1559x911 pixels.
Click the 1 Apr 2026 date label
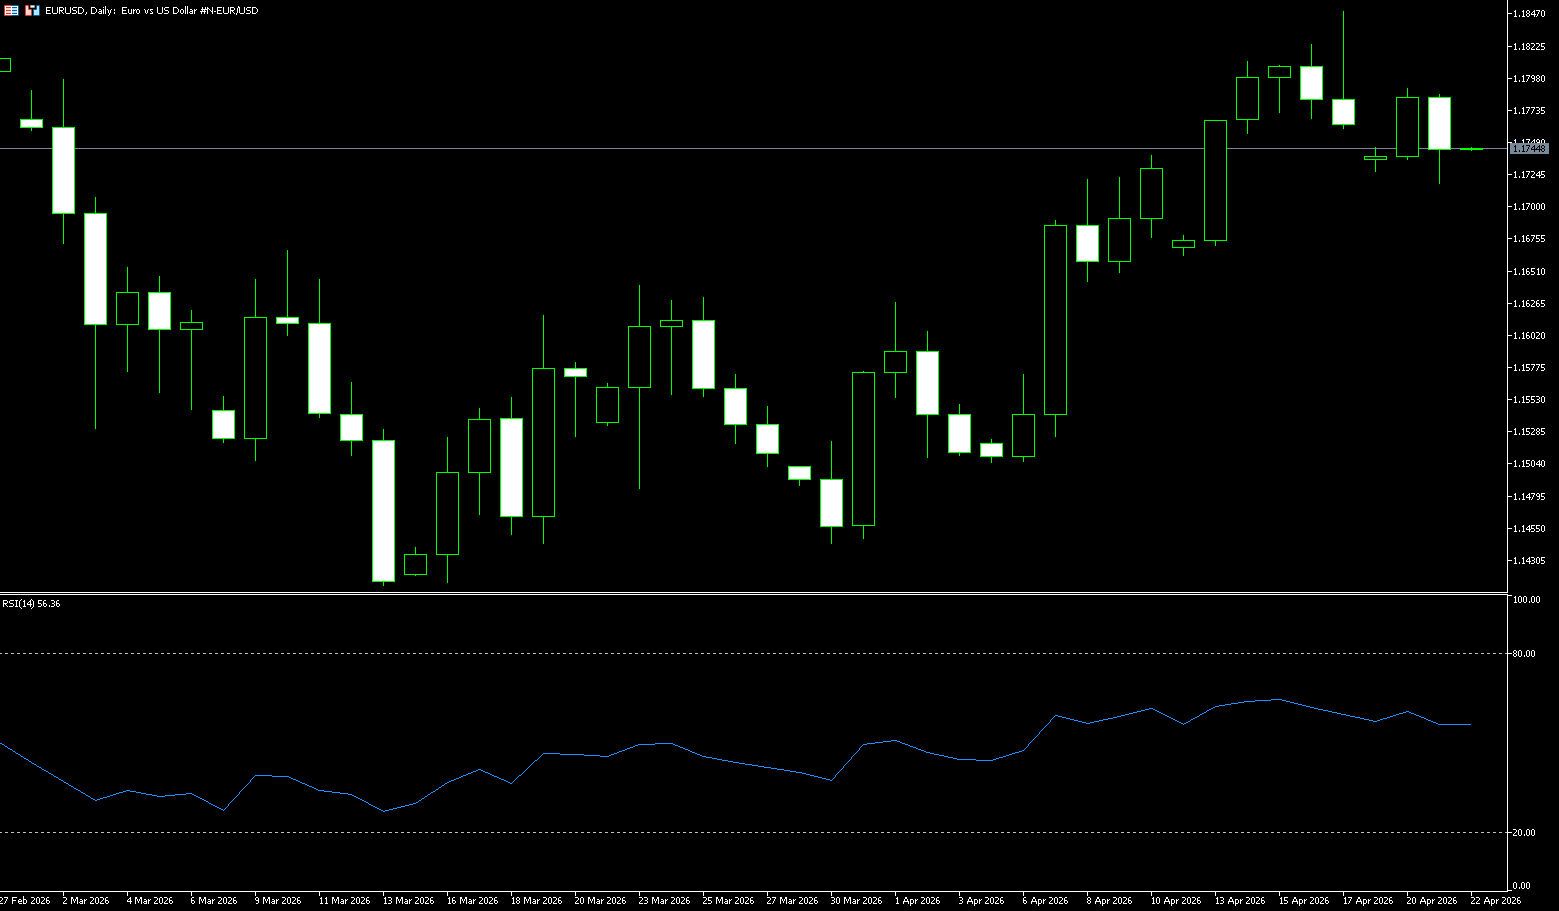coord(917,901)
